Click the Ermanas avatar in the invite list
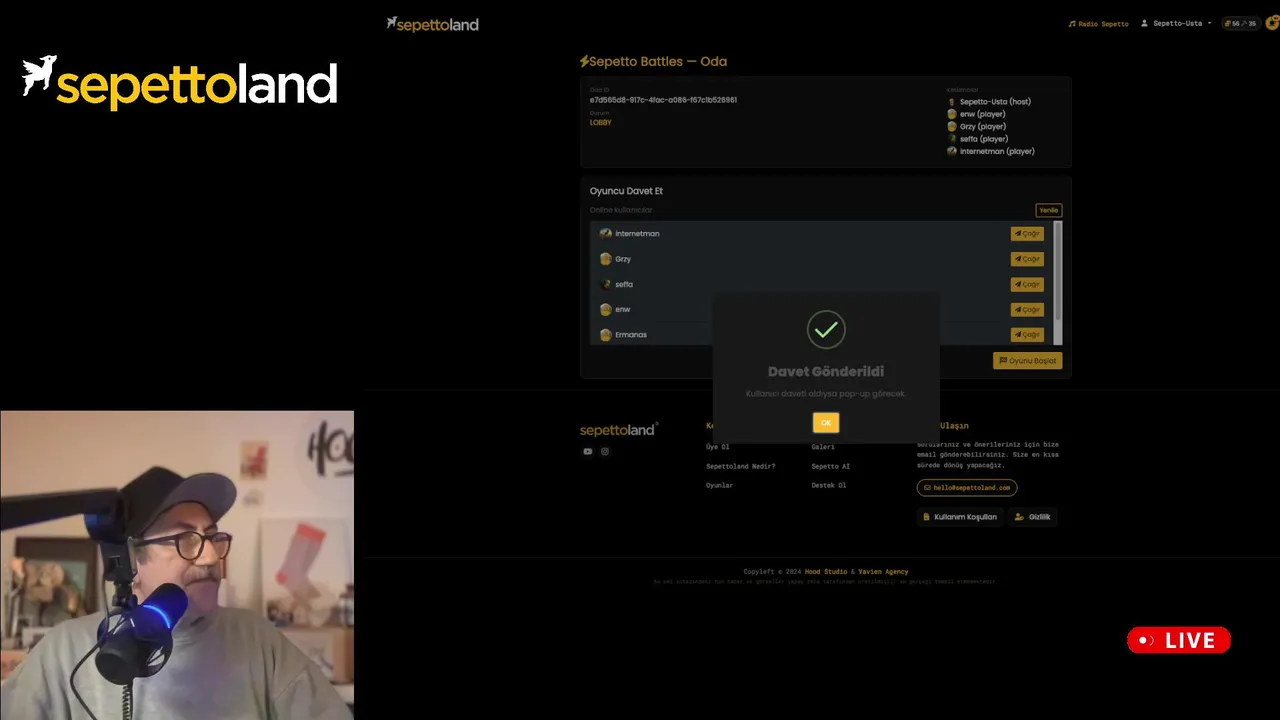 (x=606, y=335)
